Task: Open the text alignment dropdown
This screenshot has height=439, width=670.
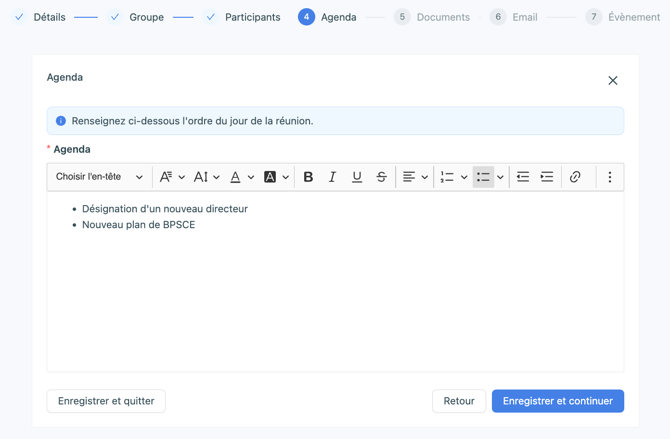Action: [414, 177]
